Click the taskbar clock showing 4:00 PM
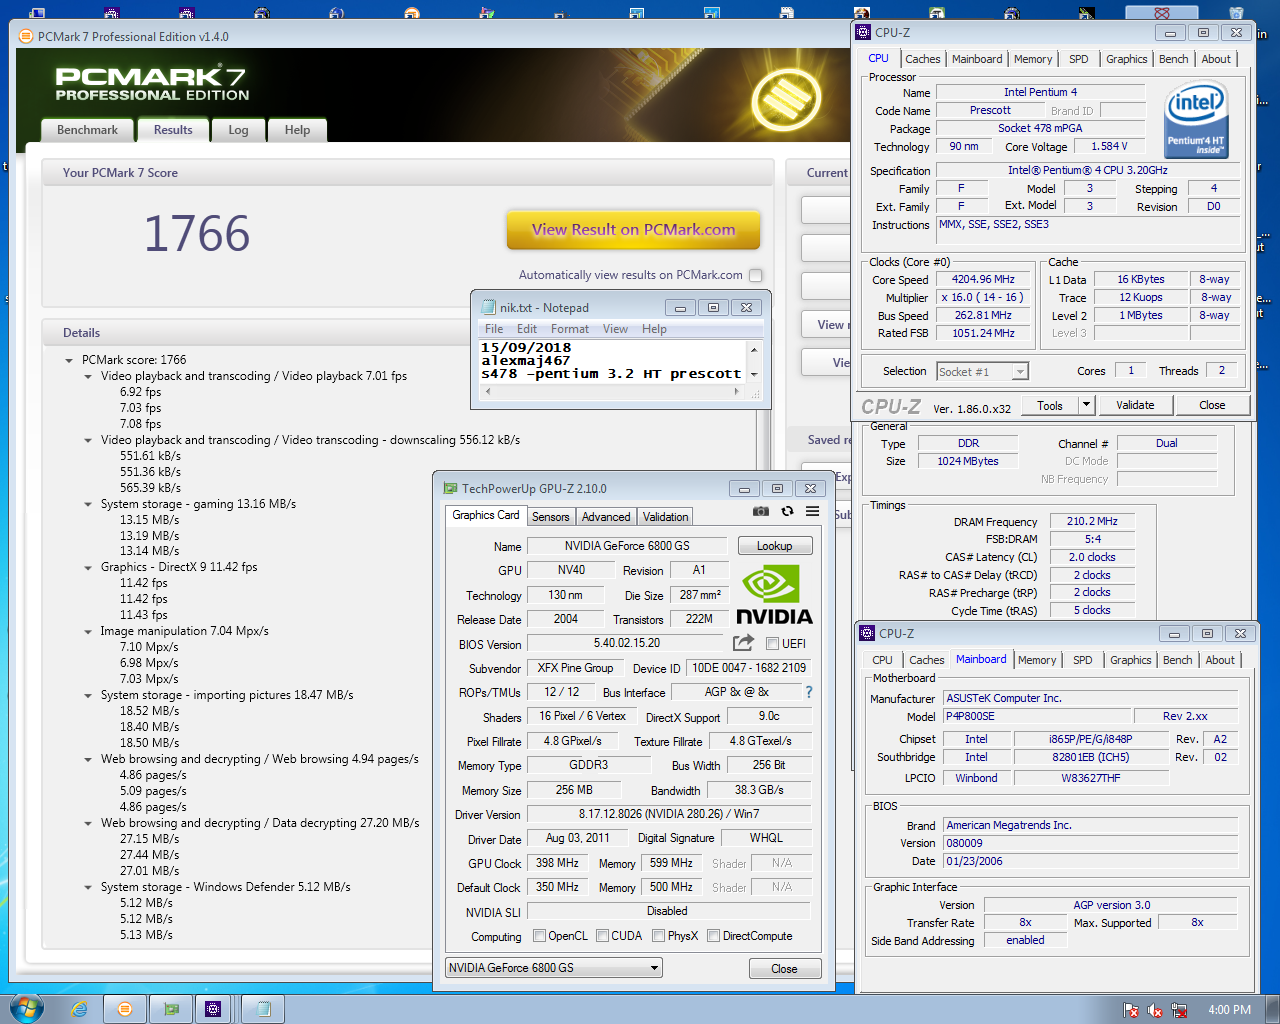1280x1024 pixels. (x=1229, y=1010)
